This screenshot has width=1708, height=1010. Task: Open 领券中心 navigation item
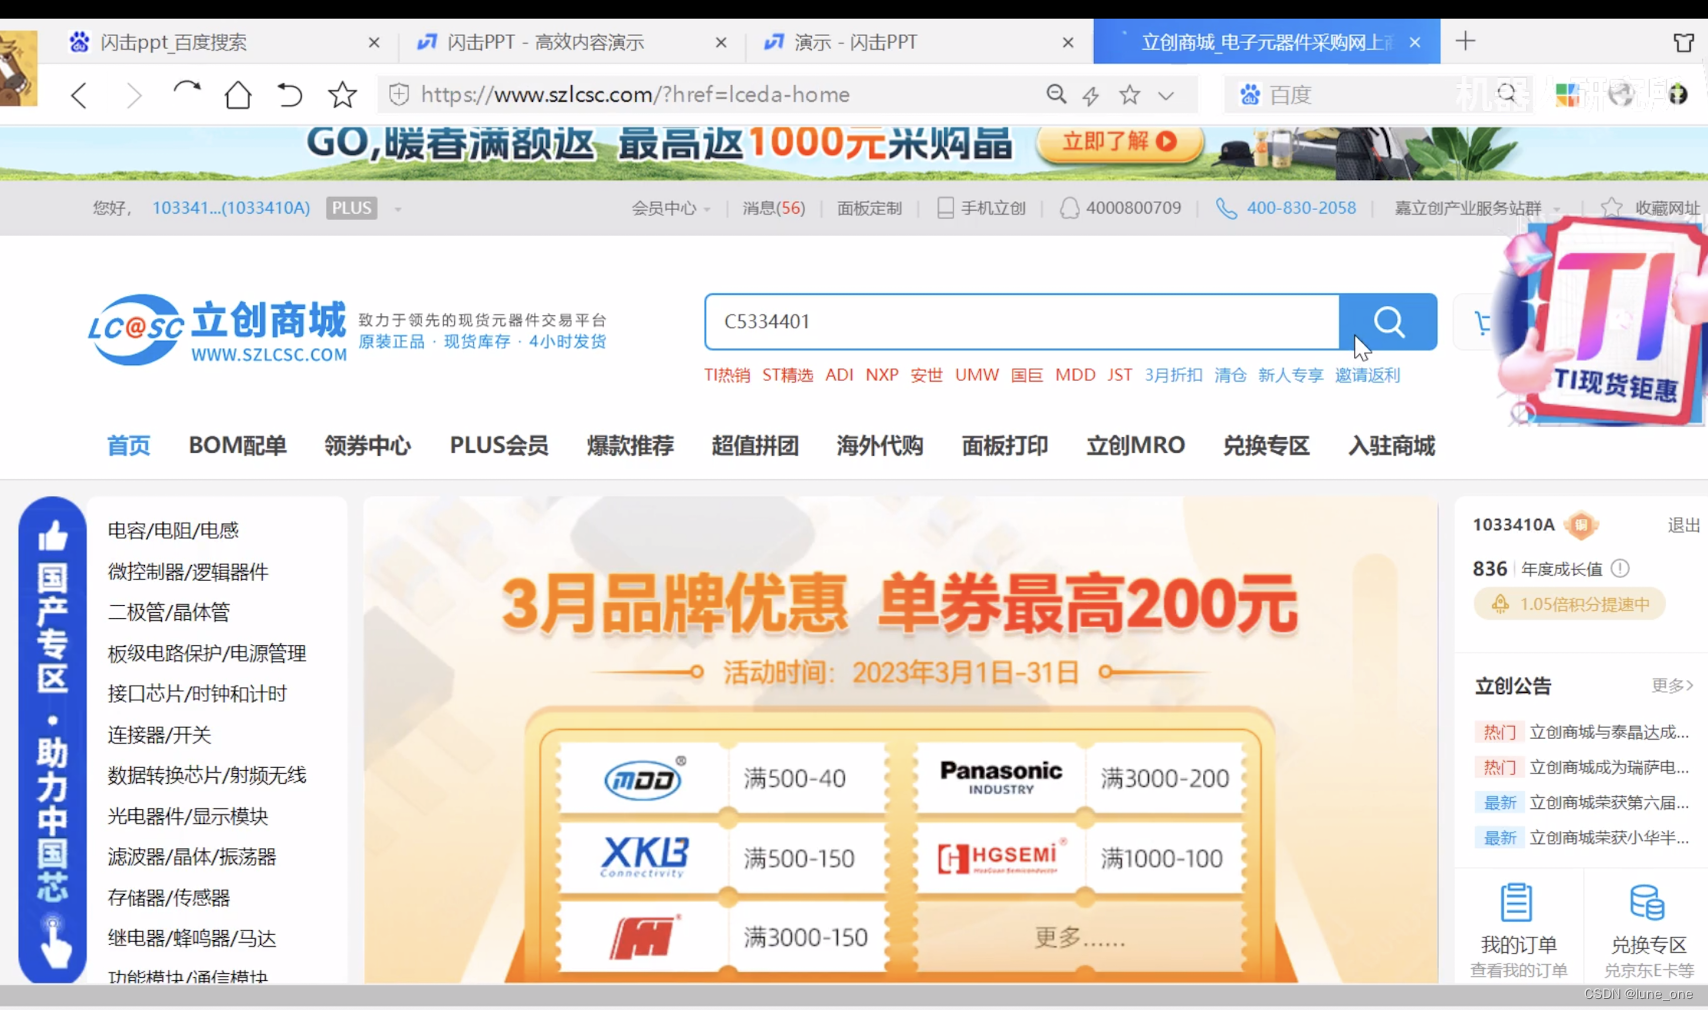point(367,445)
